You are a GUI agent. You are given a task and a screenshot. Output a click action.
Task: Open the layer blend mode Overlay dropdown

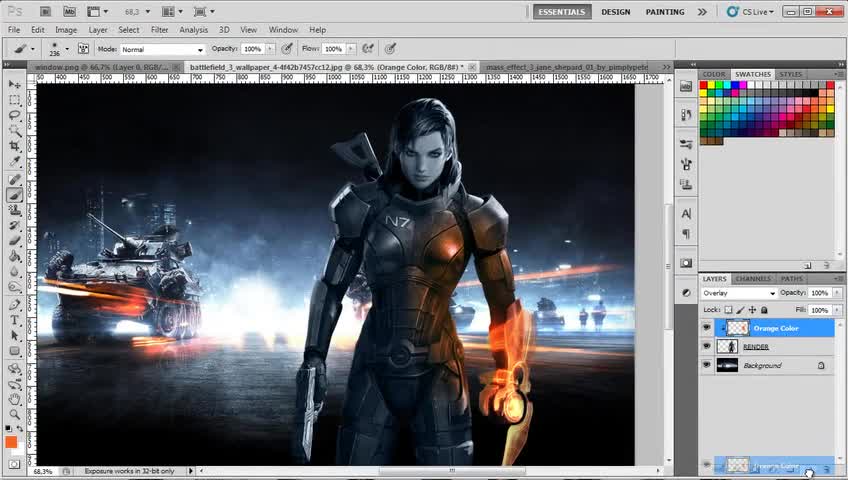[739, 293]
